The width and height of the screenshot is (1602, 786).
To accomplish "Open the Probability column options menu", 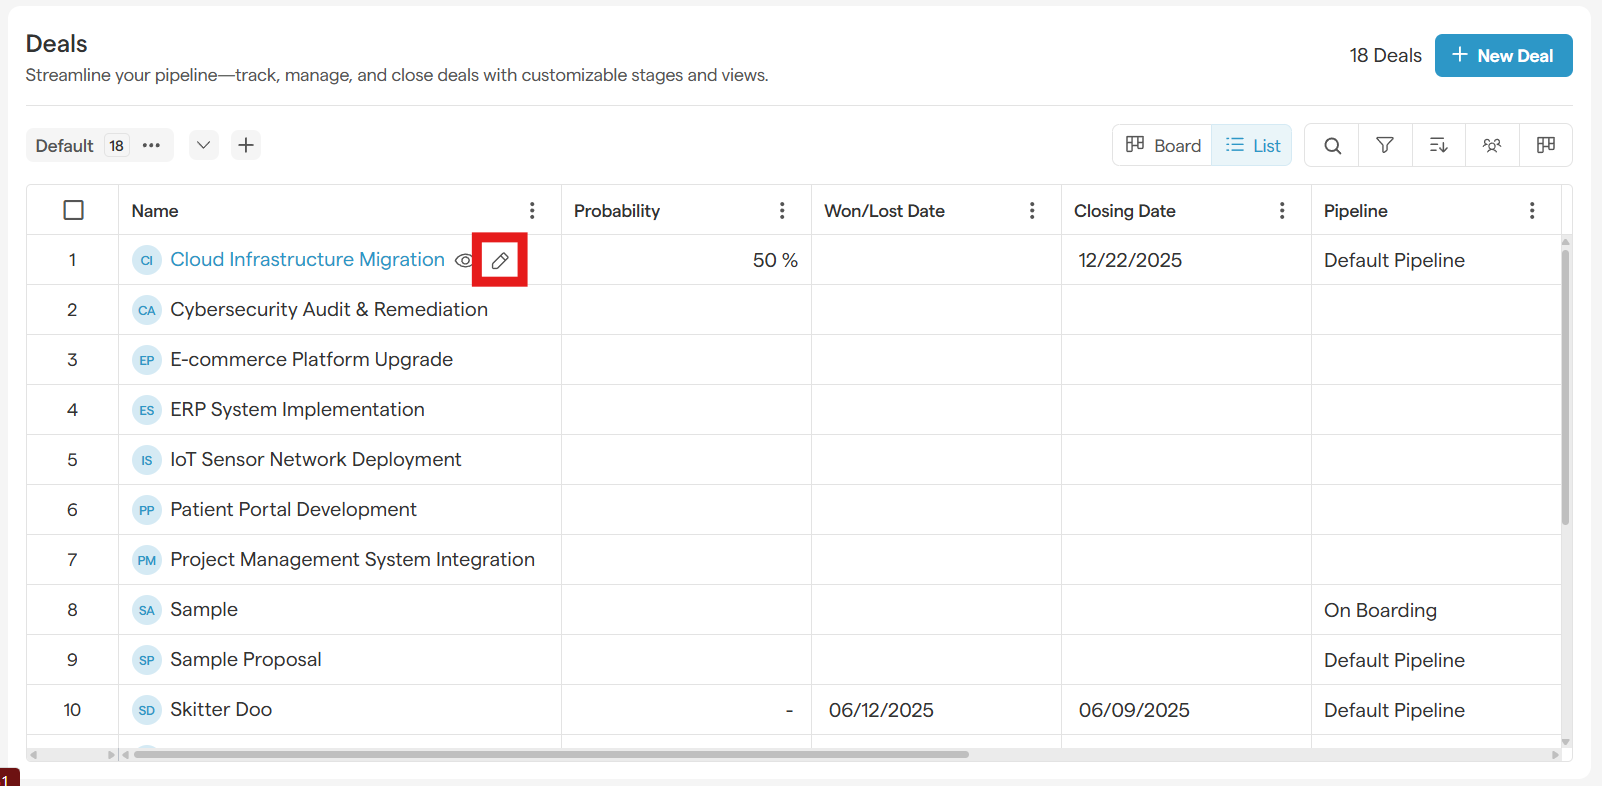I will [782, 210].
